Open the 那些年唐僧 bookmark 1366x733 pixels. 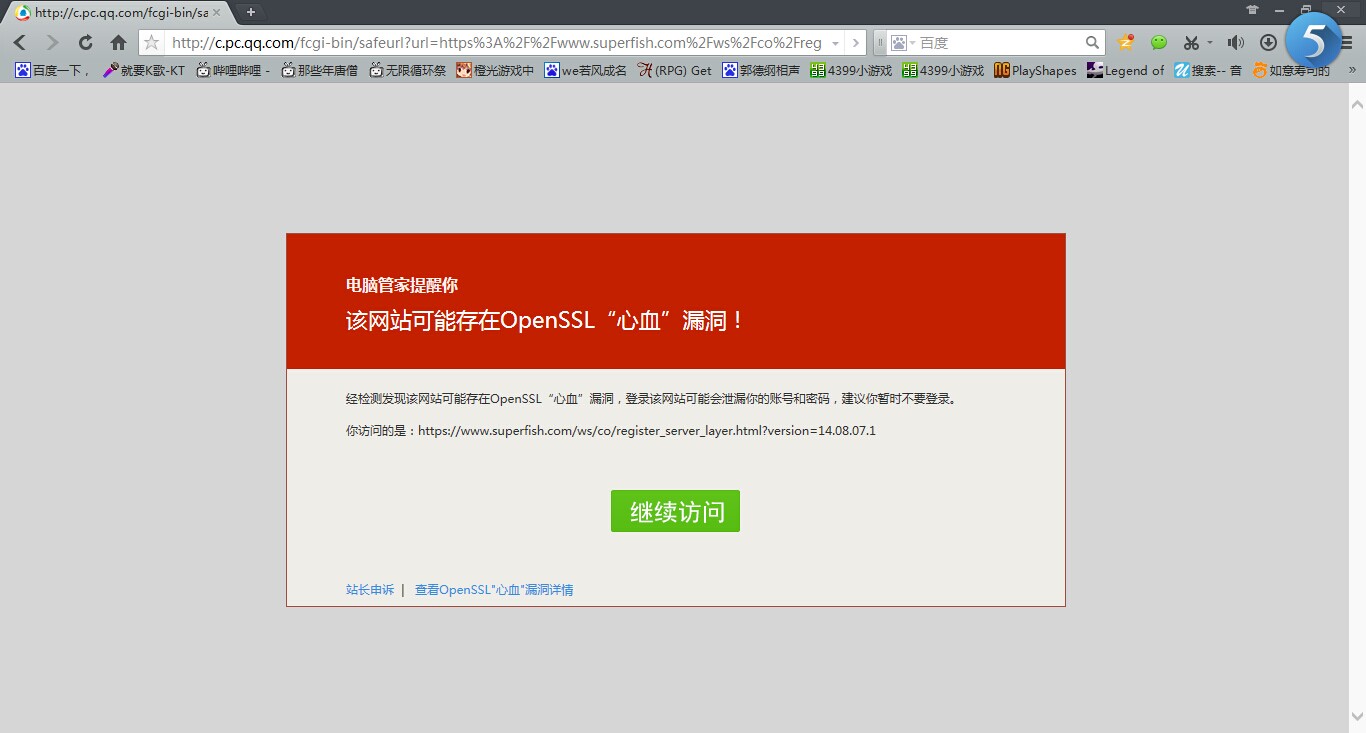319,70
